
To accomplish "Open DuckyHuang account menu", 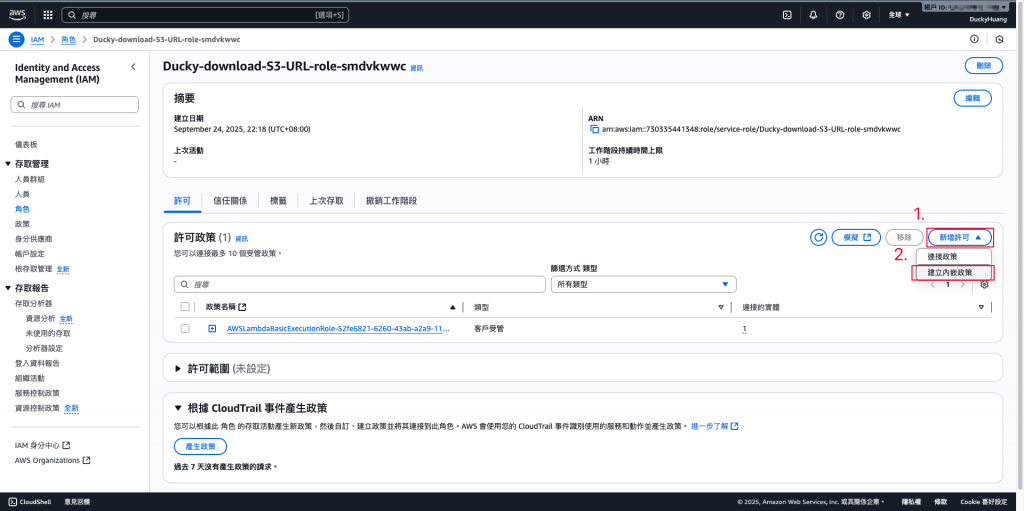I will point(988,20).
